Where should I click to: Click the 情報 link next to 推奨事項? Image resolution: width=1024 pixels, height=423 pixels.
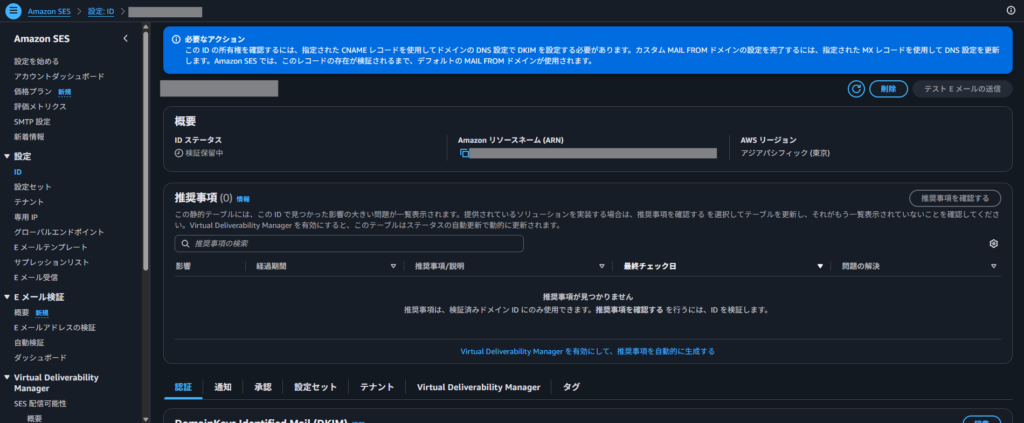(243, 198)
